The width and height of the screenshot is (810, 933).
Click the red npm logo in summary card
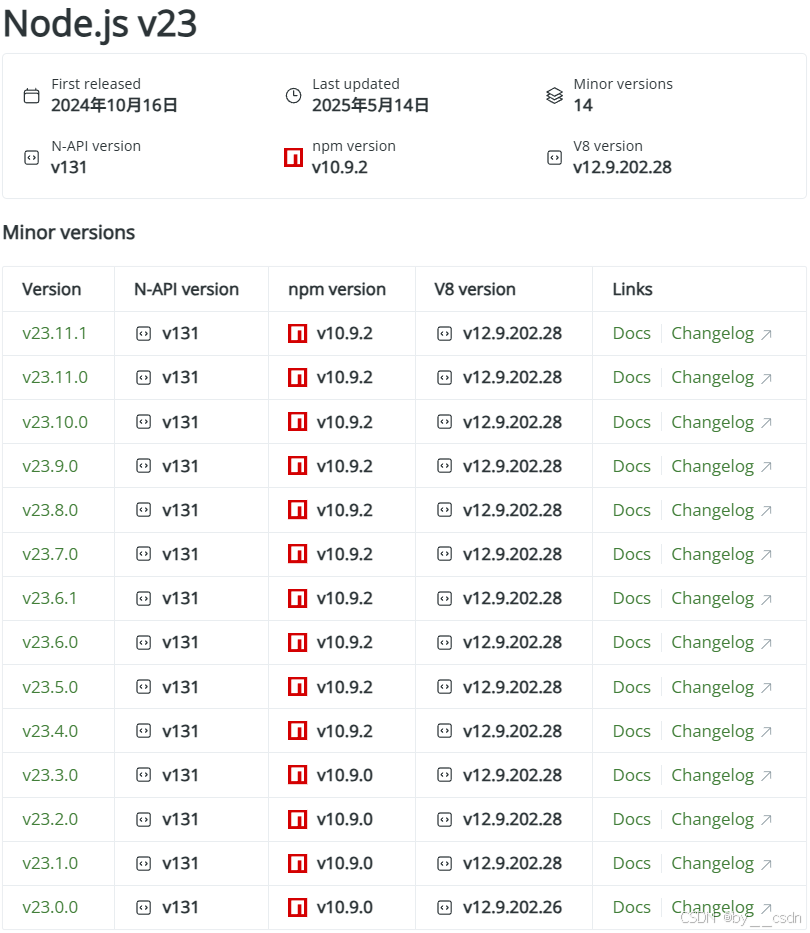pyautogui.click(x=293, y=158)
